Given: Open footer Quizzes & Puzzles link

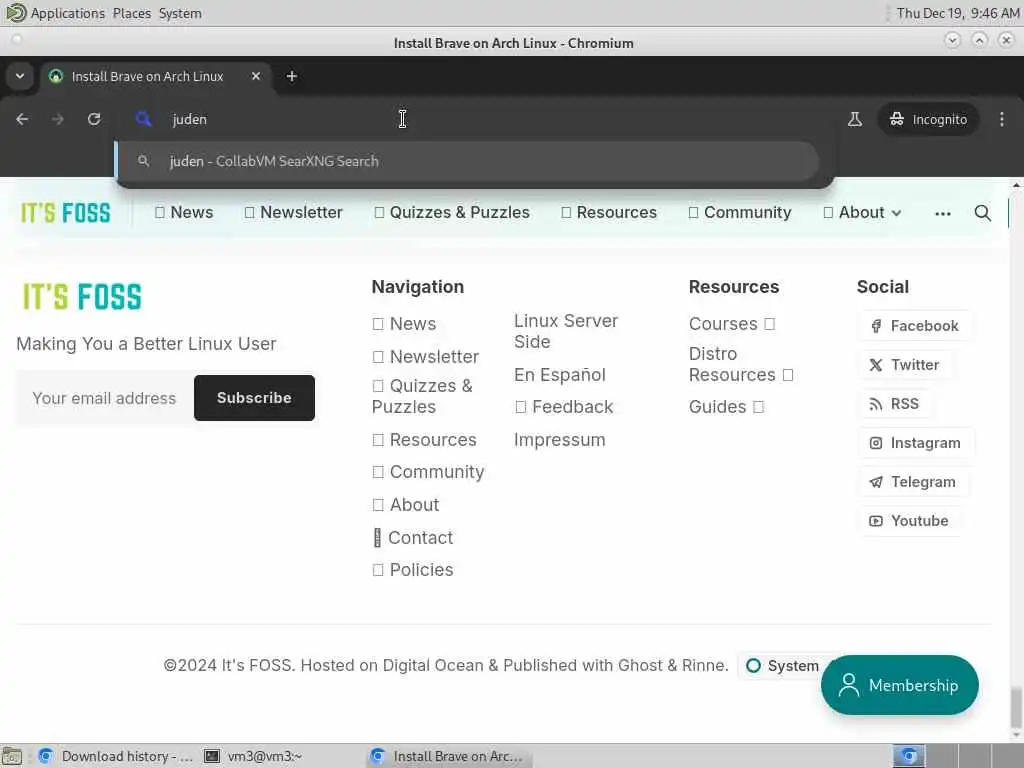Looking at the screenshot, I should point(422,396).
